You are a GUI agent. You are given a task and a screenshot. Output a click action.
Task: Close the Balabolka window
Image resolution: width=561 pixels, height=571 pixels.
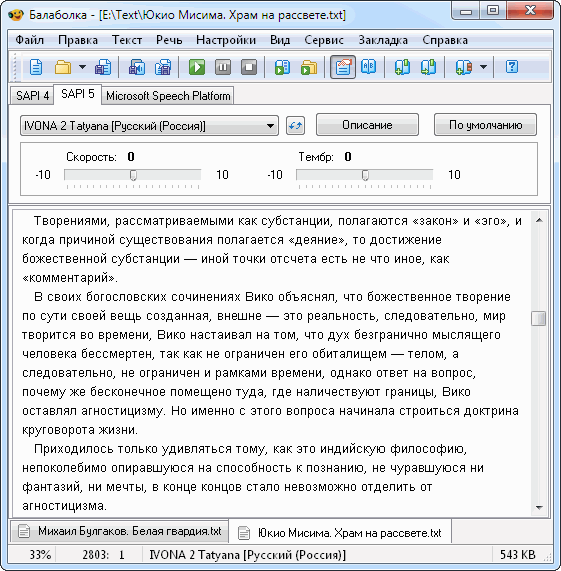tap(530, 12)
